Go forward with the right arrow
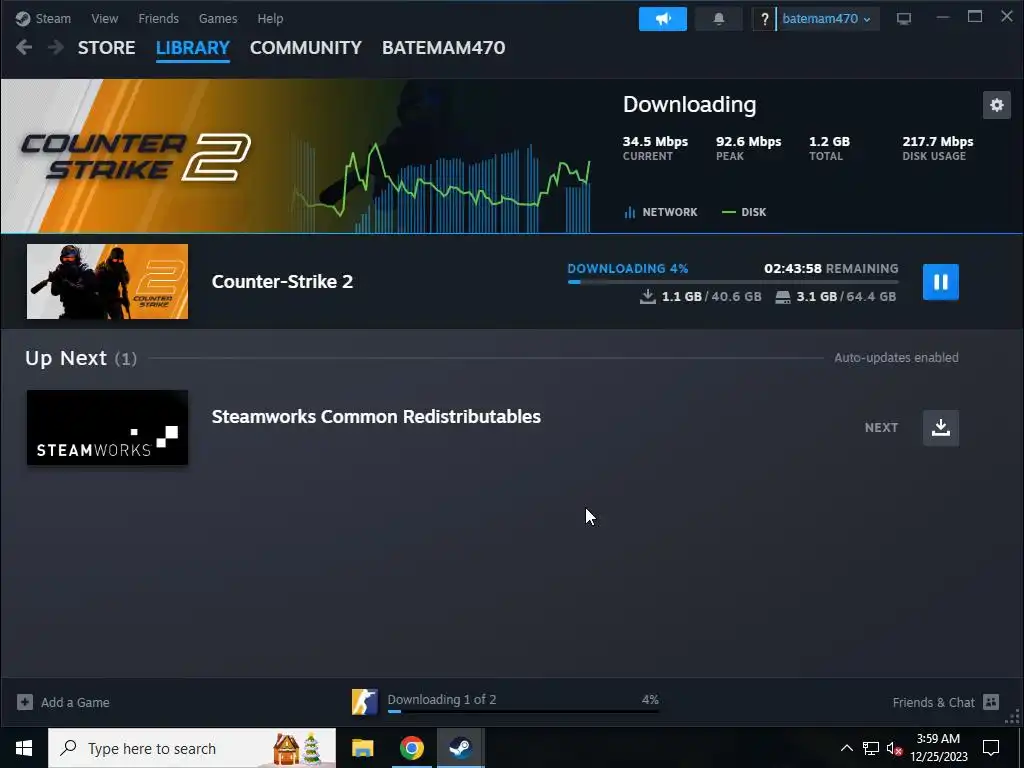Image resolution: width=1024 pixels, height=768 pixels. [56, 47]
